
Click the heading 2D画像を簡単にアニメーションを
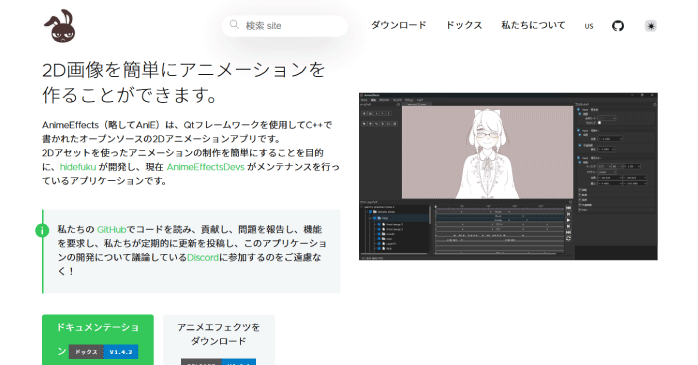point(184,70)
